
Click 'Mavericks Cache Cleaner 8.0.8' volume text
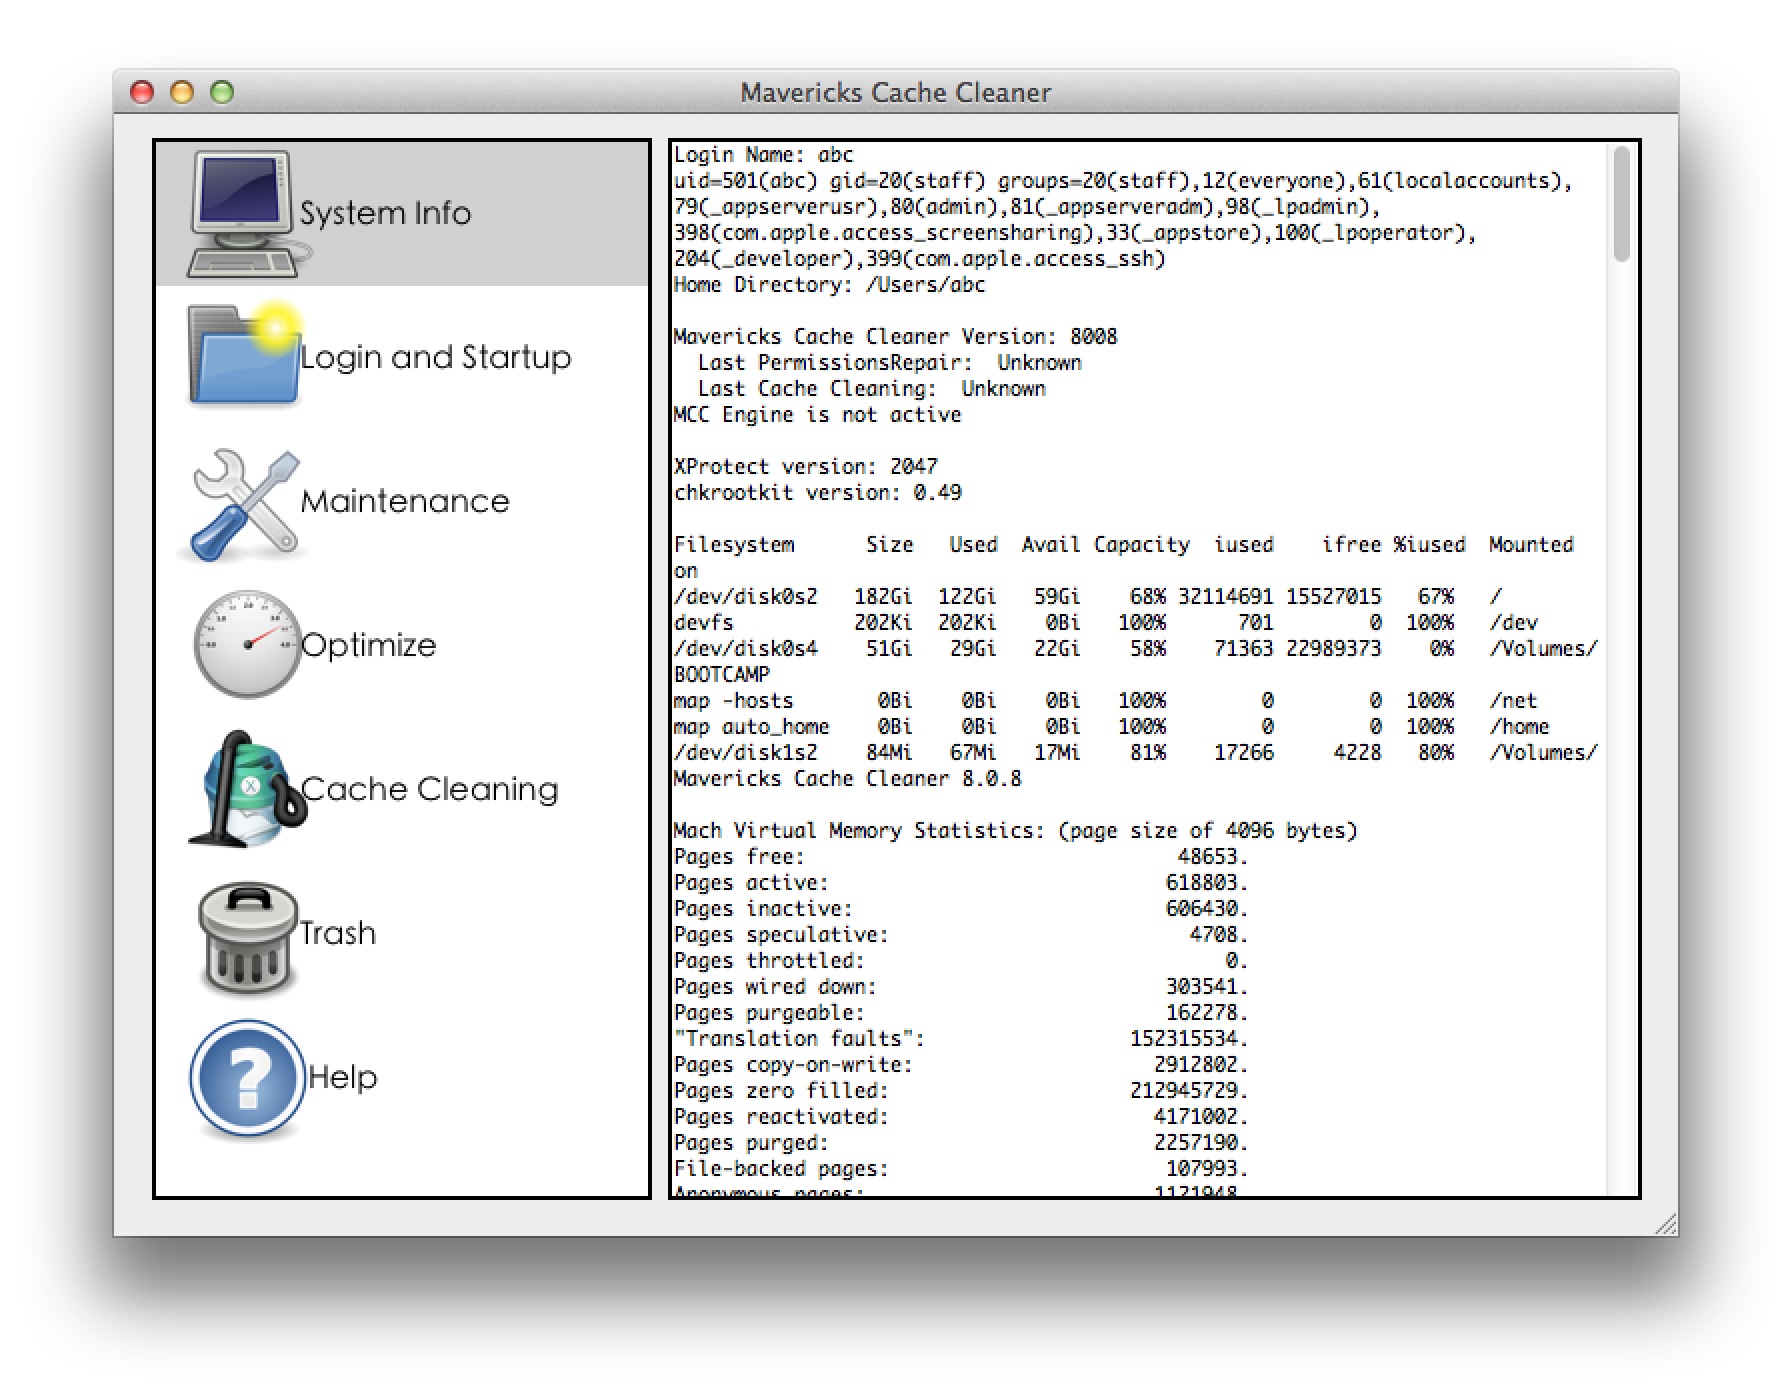847,779
